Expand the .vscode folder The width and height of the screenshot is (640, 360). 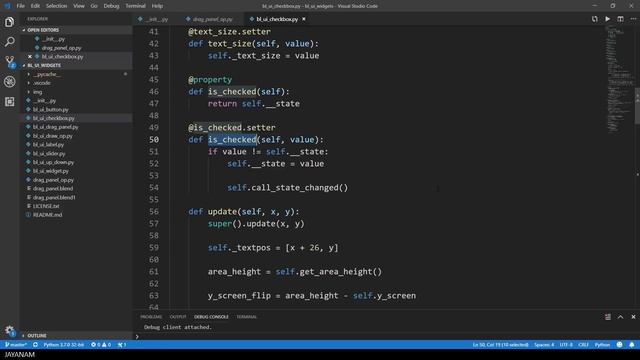42,83
